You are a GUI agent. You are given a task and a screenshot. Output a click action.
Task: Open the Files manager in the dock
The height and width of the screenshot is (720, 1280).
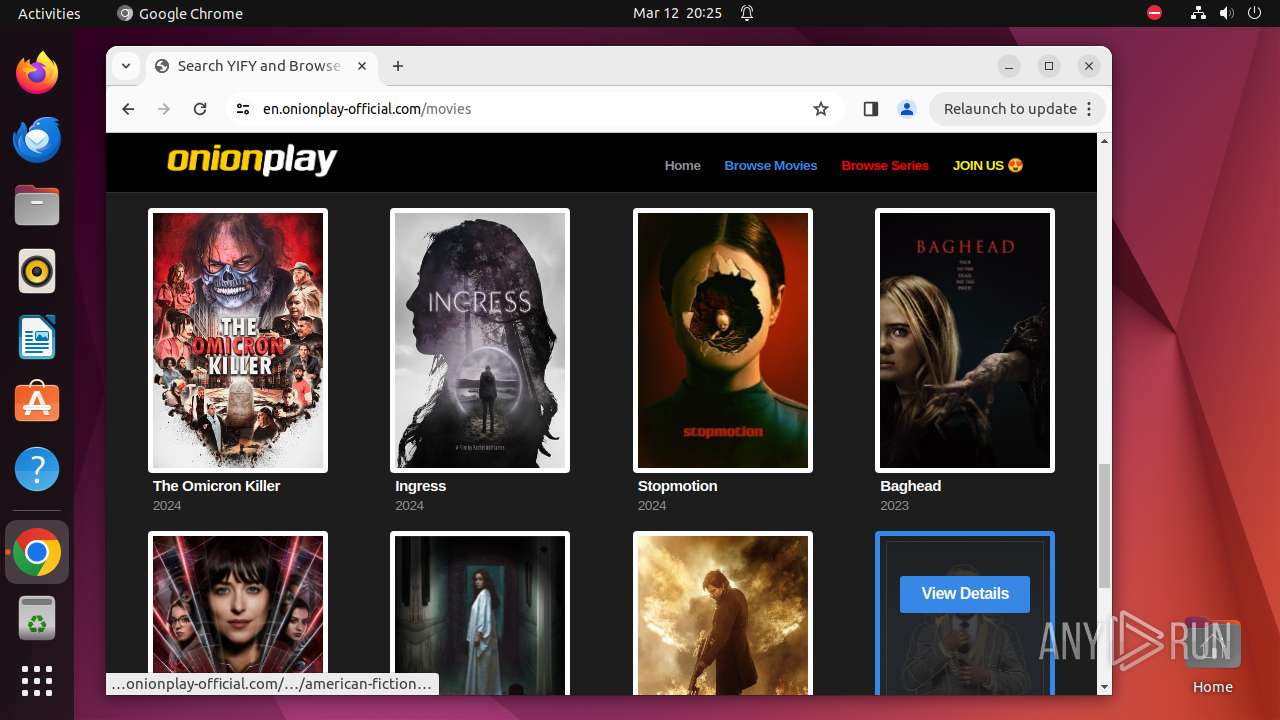[37, 205]
